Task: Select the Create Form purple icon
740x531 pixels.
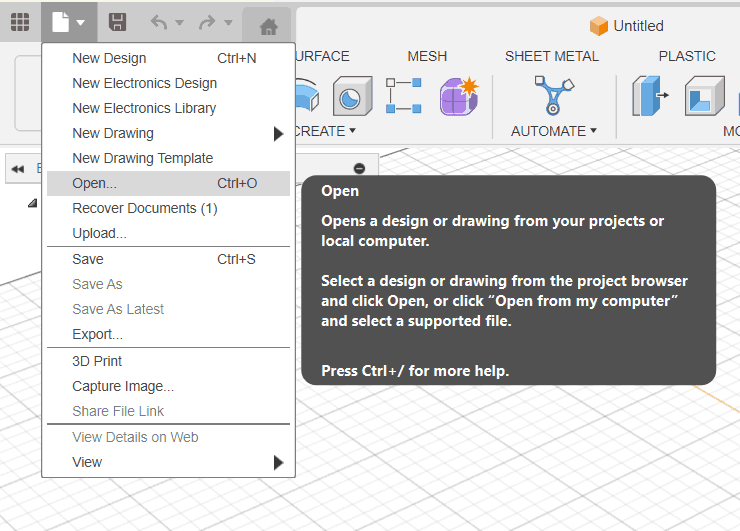Action: point(459,96)
